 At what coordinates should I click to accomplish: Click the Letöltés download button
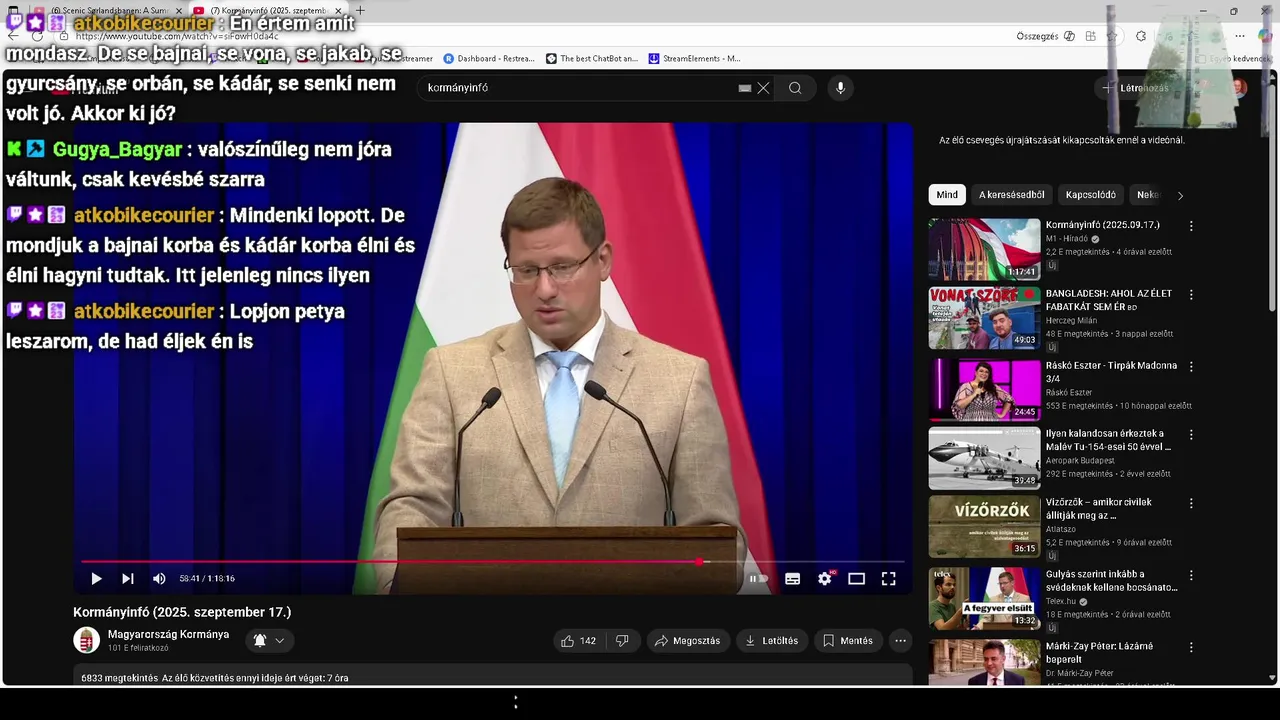(x=771, y=641)
